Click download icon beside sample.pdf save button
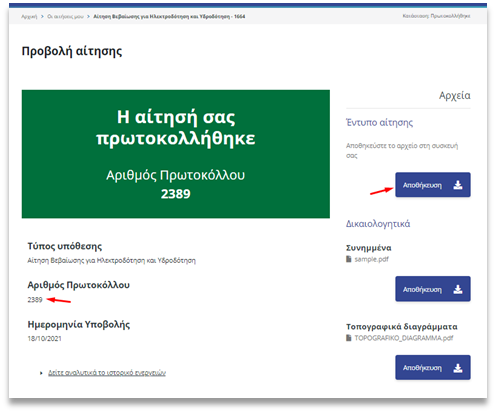The width and height of the screenshot is (496, 413). click(458, 289)
